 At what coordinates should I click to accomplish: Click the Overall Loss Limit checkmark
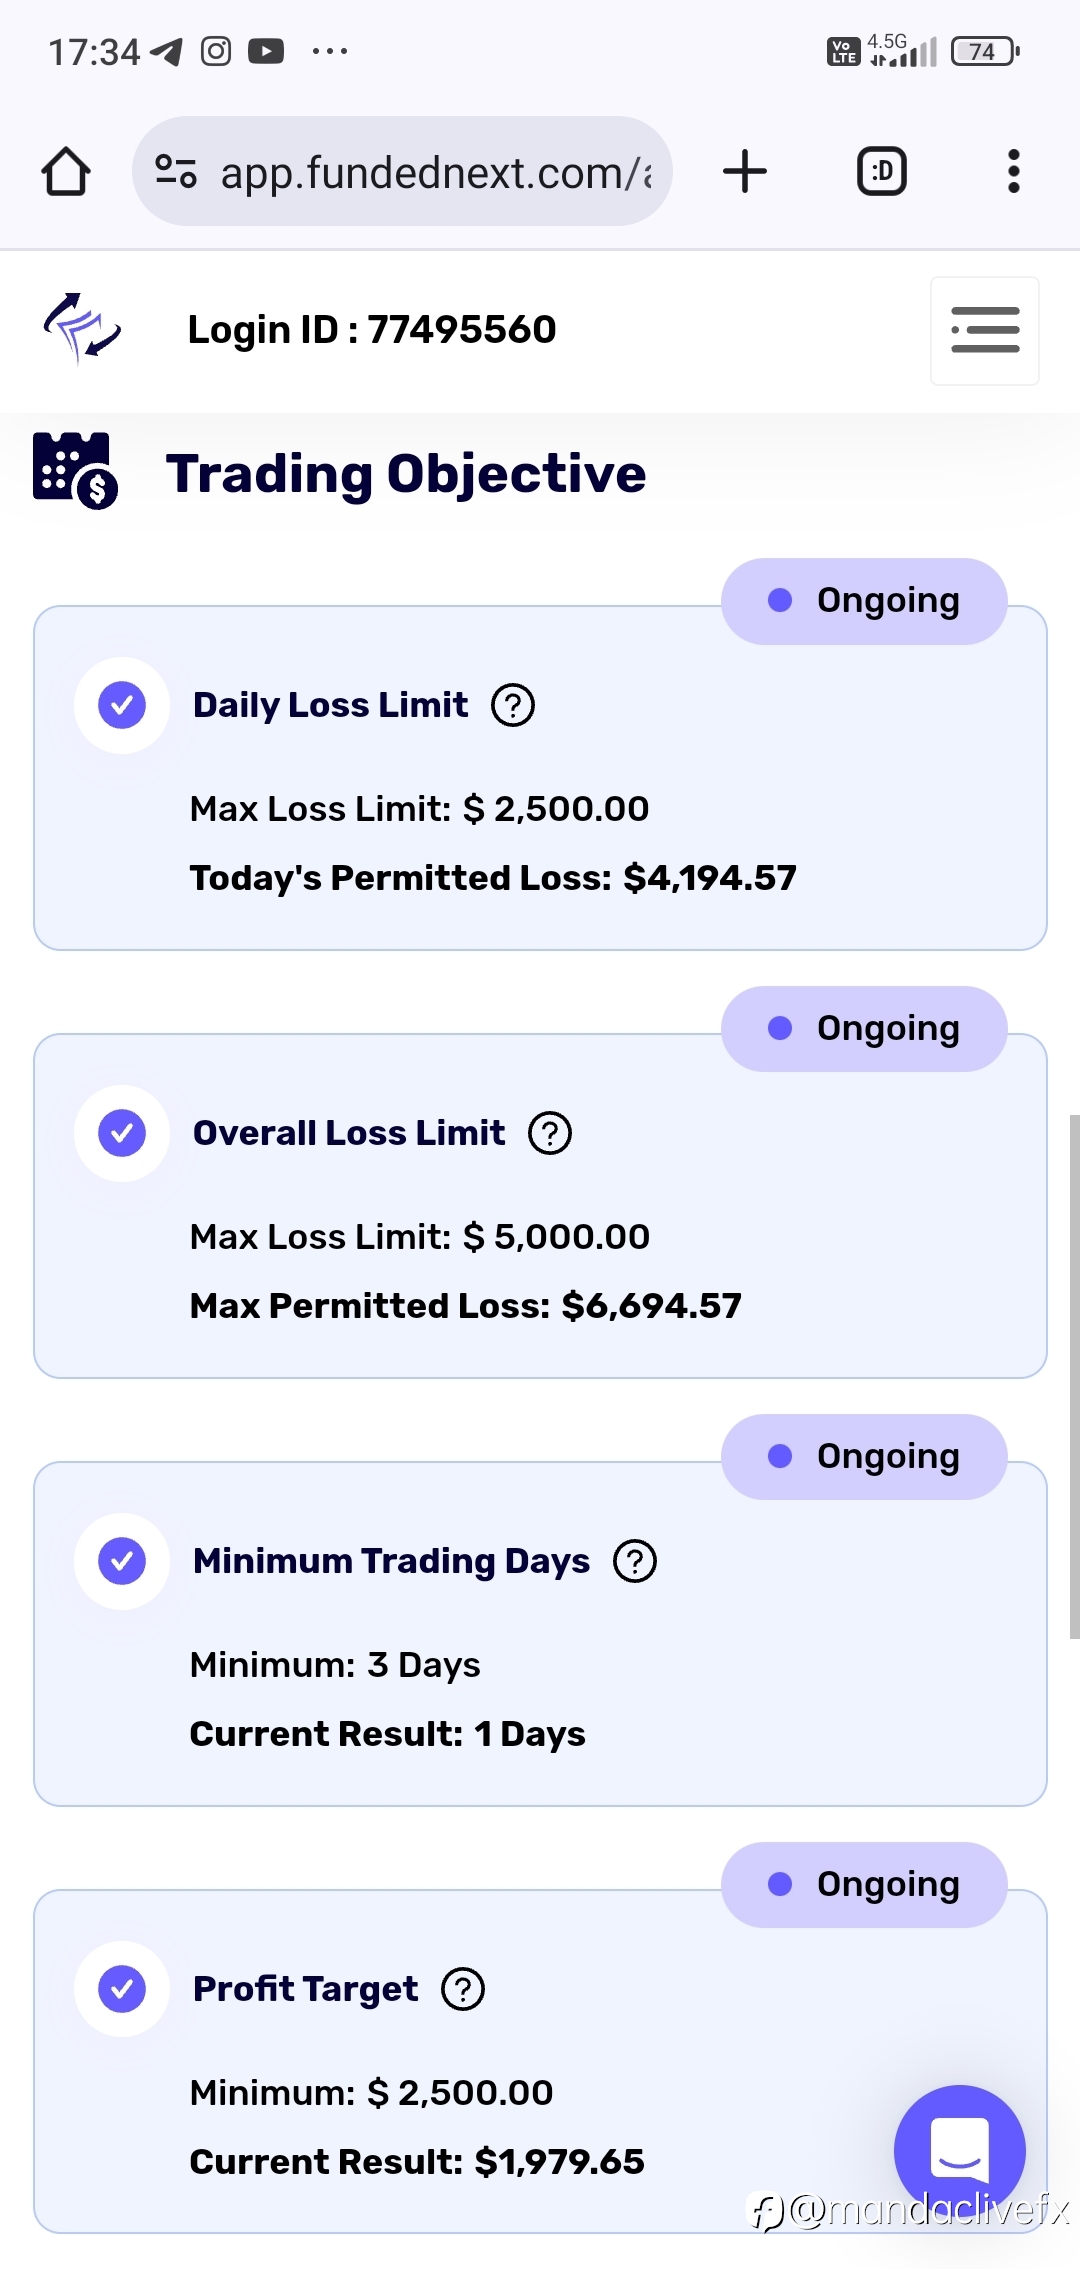122,1133
